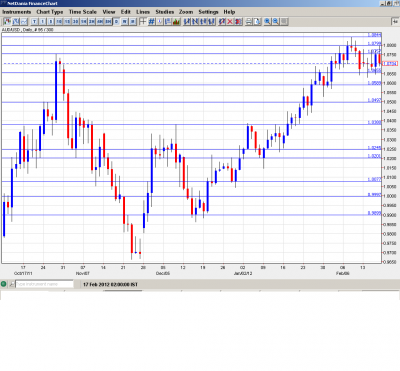400x371 pixels.
Task: Open the Time Scale menu
Action: point(83,12)
